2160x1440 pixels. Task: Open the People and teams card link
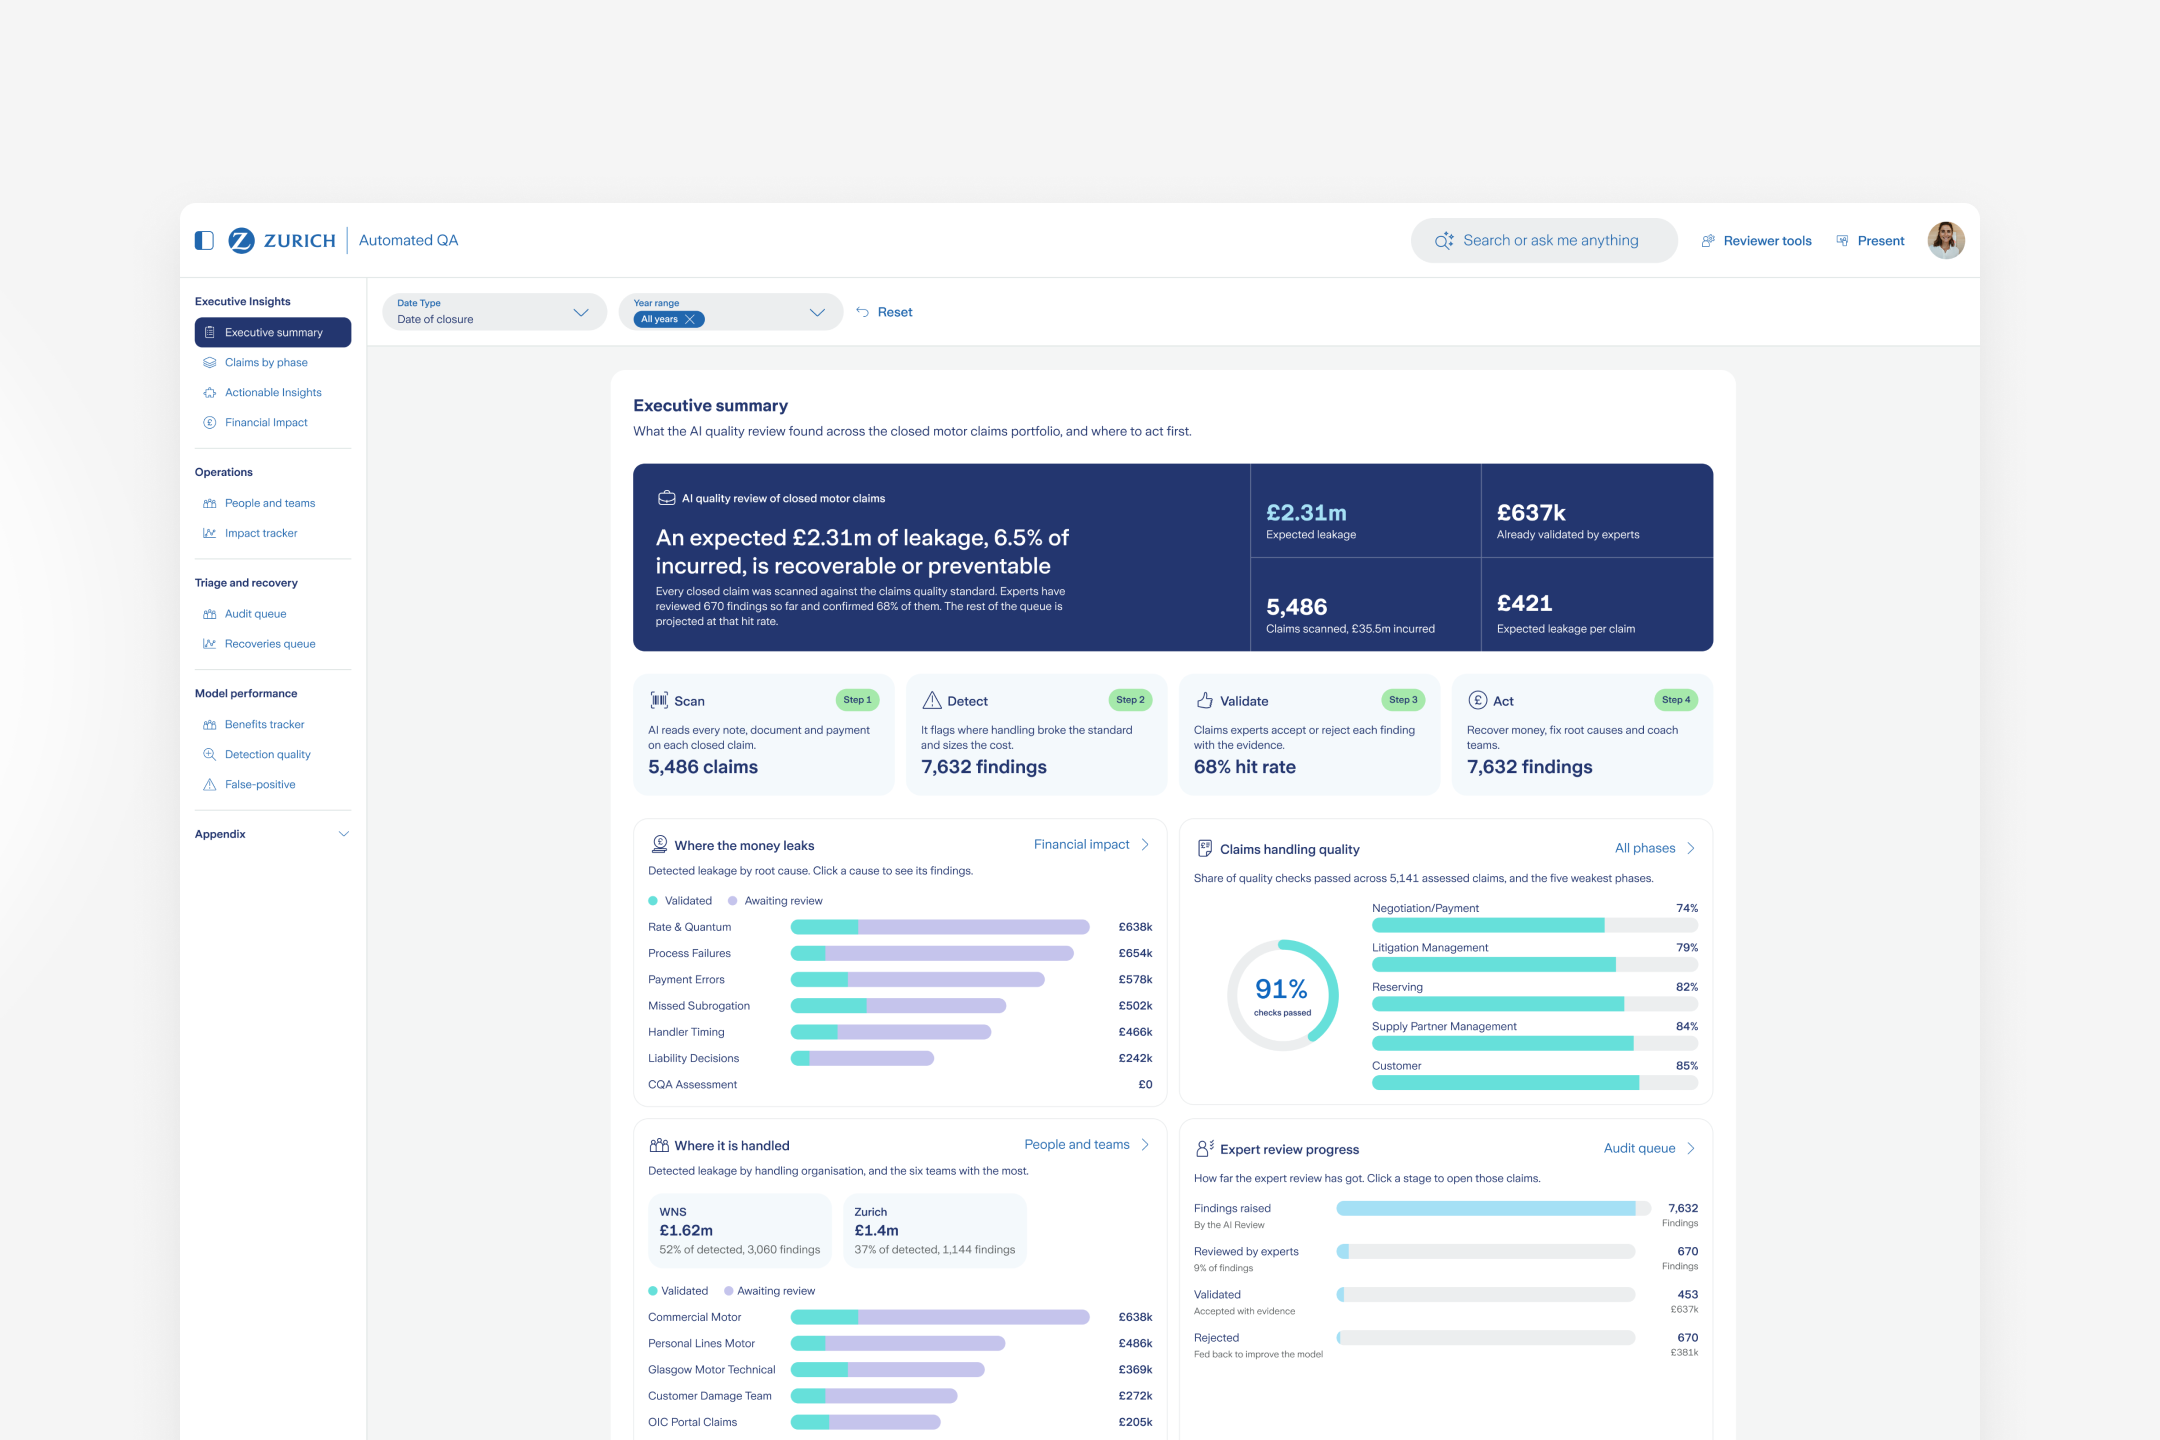(x=1086, y=1144)
